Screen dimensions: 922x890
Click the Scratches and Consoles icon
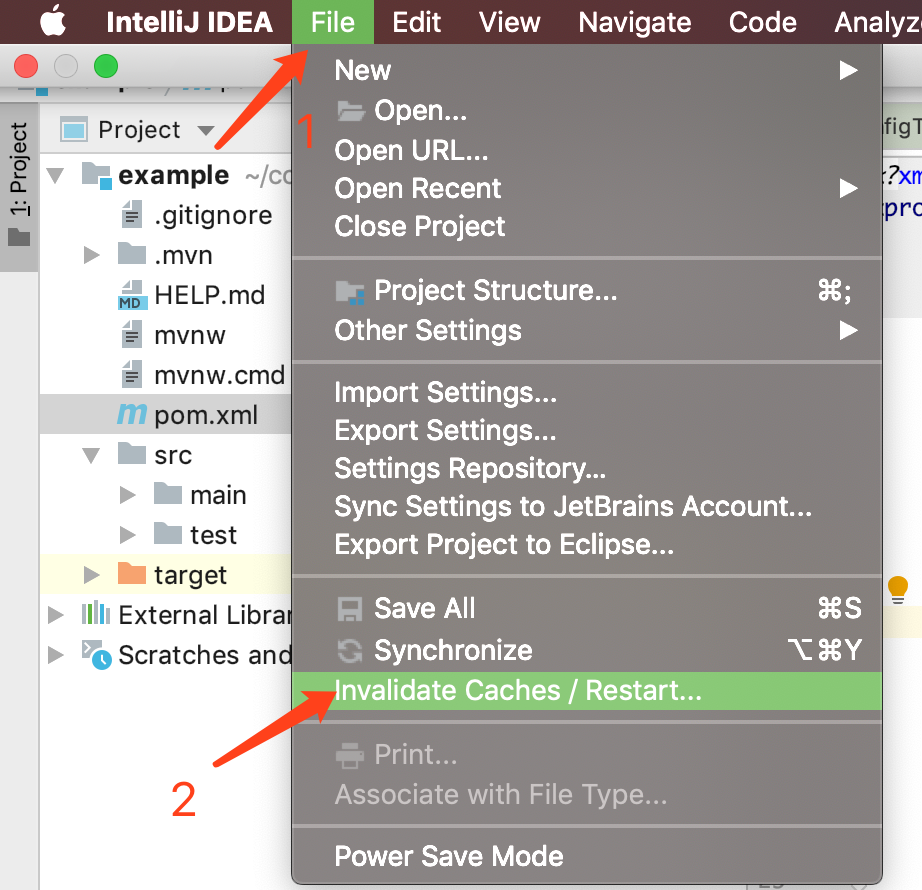[x=95, y=655]
